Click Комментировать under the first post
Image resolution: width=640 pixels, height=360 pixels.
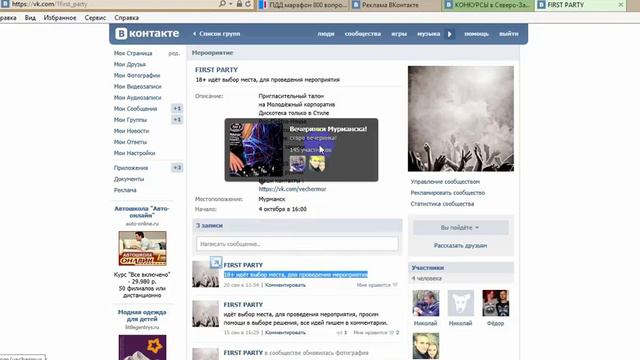285,285
